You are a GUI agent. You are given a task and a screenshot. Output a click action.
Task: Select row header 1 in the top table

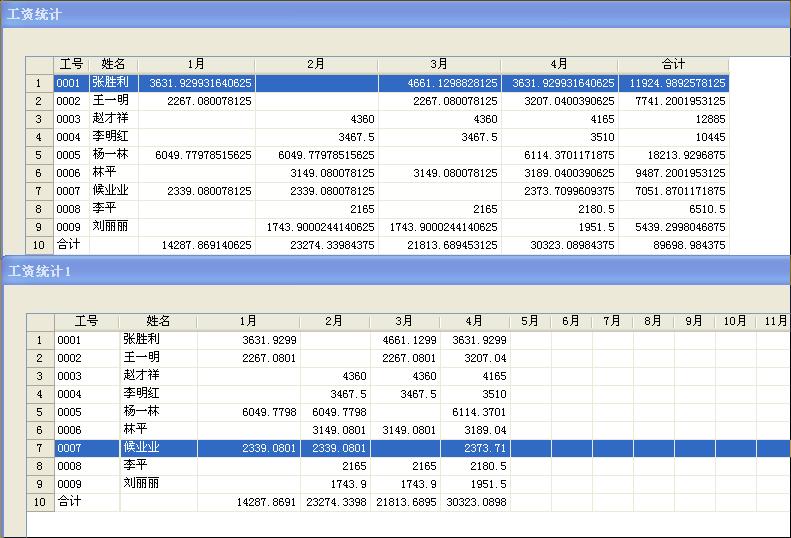39,83
